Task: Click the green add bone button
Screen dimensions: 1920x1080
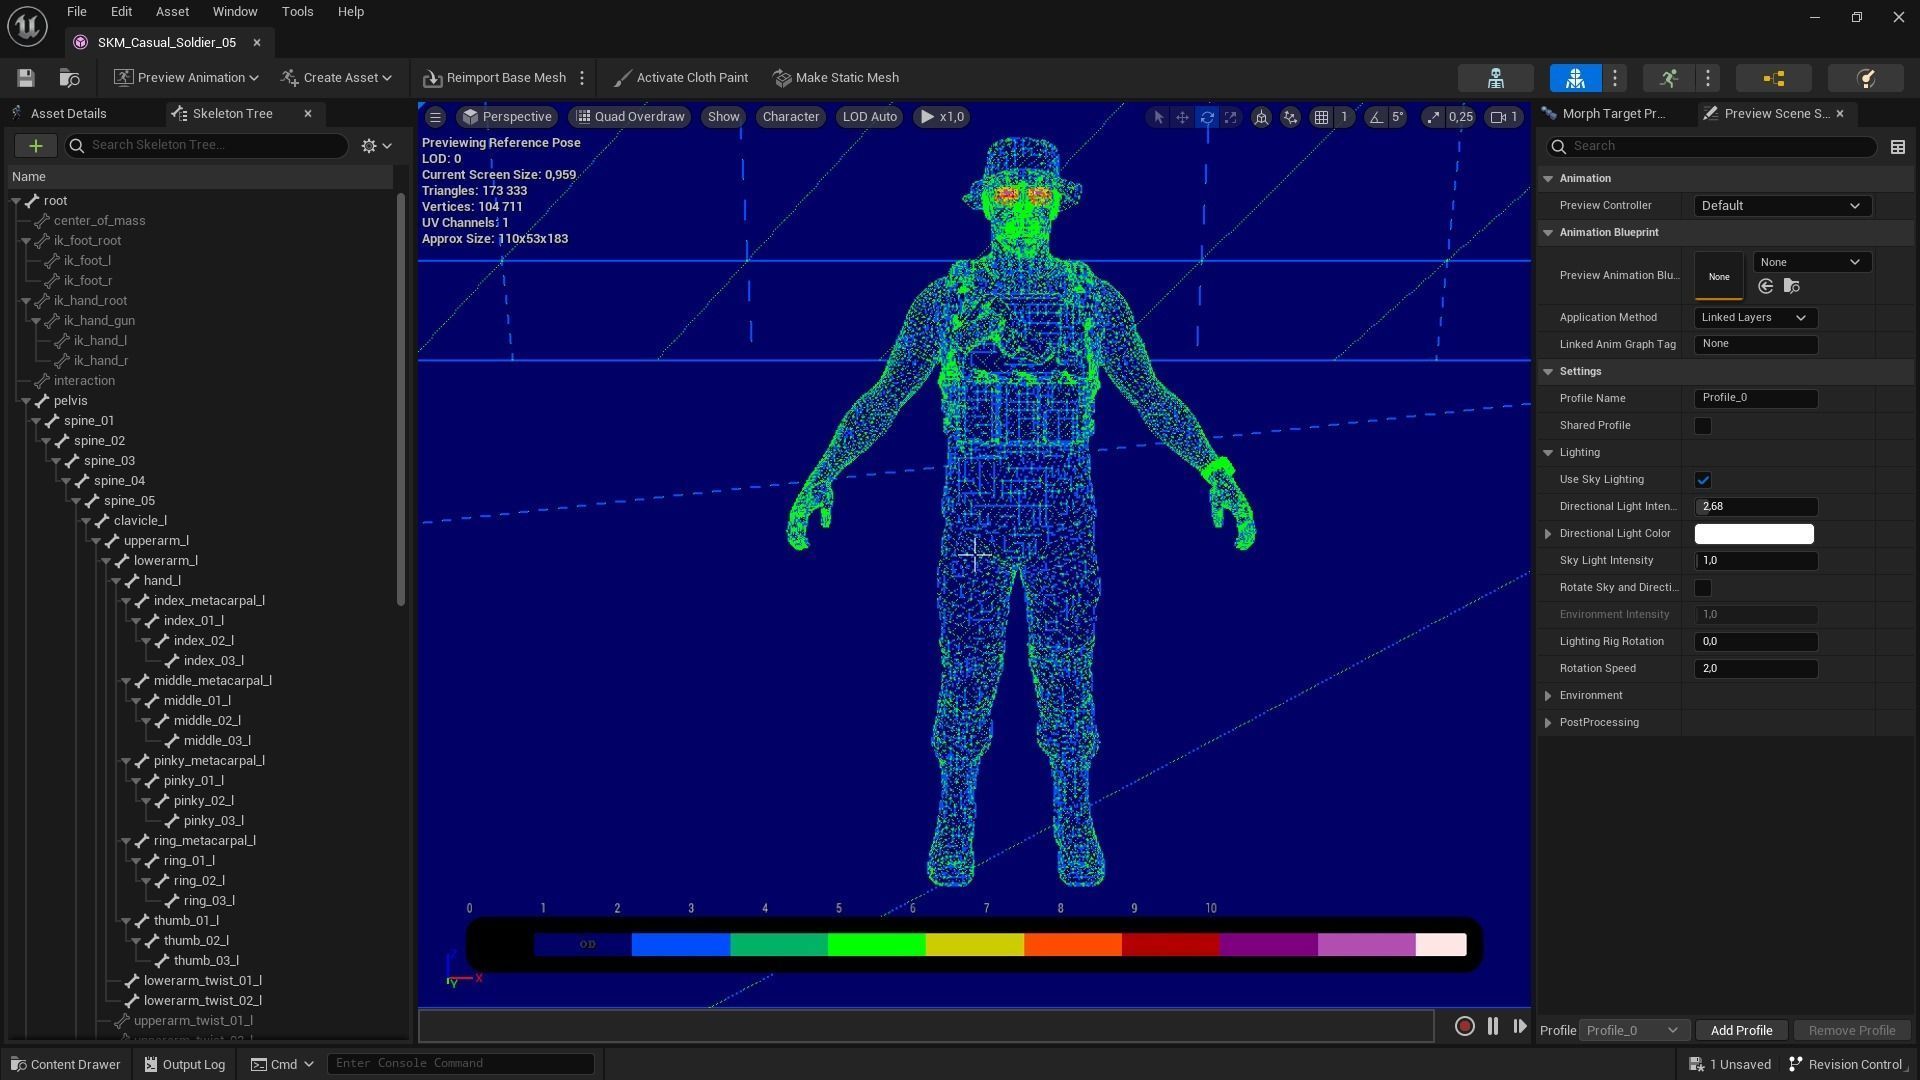Action: click(x=35, y=146)
